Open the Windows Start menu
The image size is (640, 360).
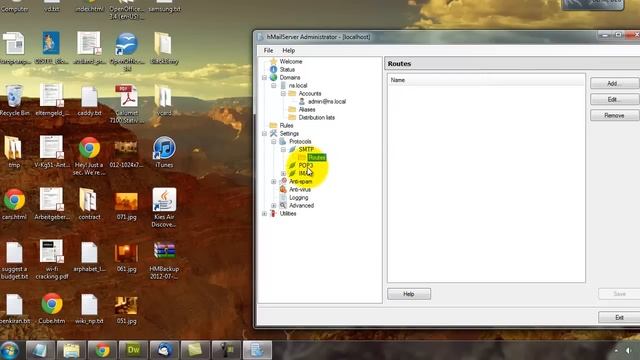point(10,350)
